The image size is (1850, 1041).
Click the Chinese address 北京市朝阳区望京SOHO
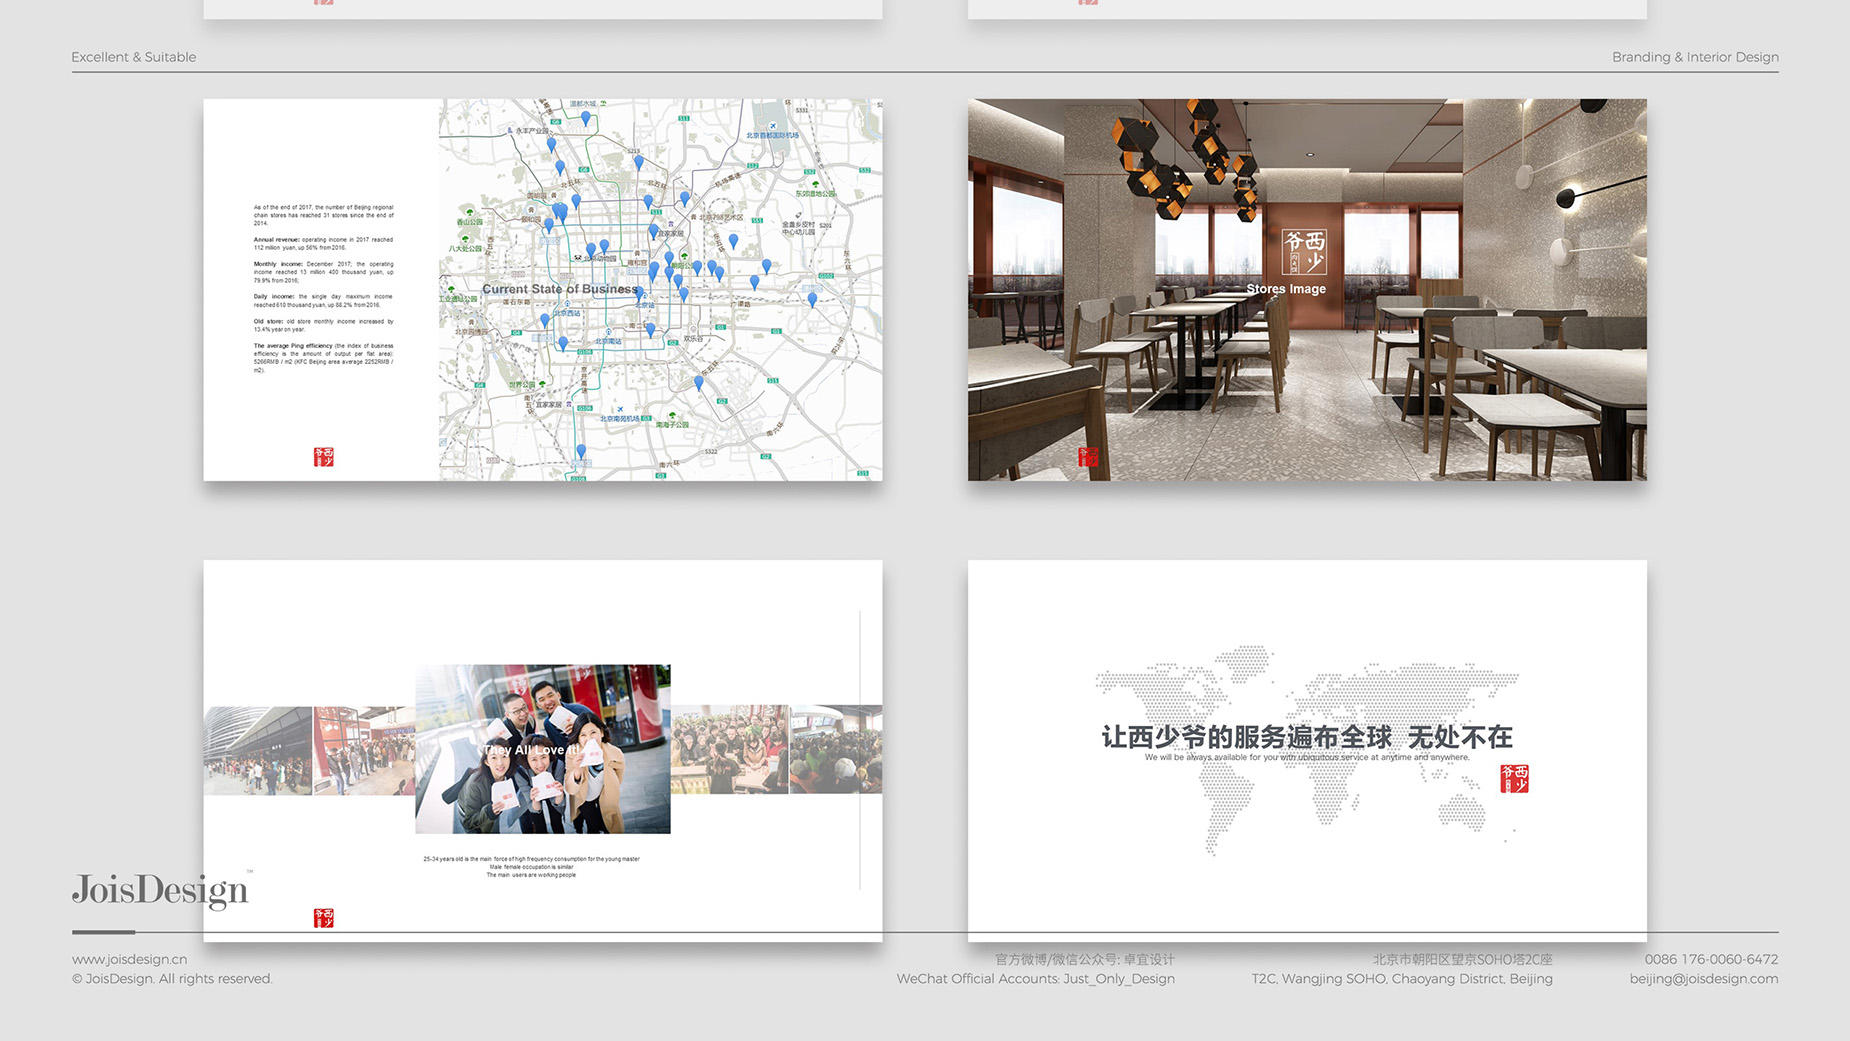[x=1462, y=959]
